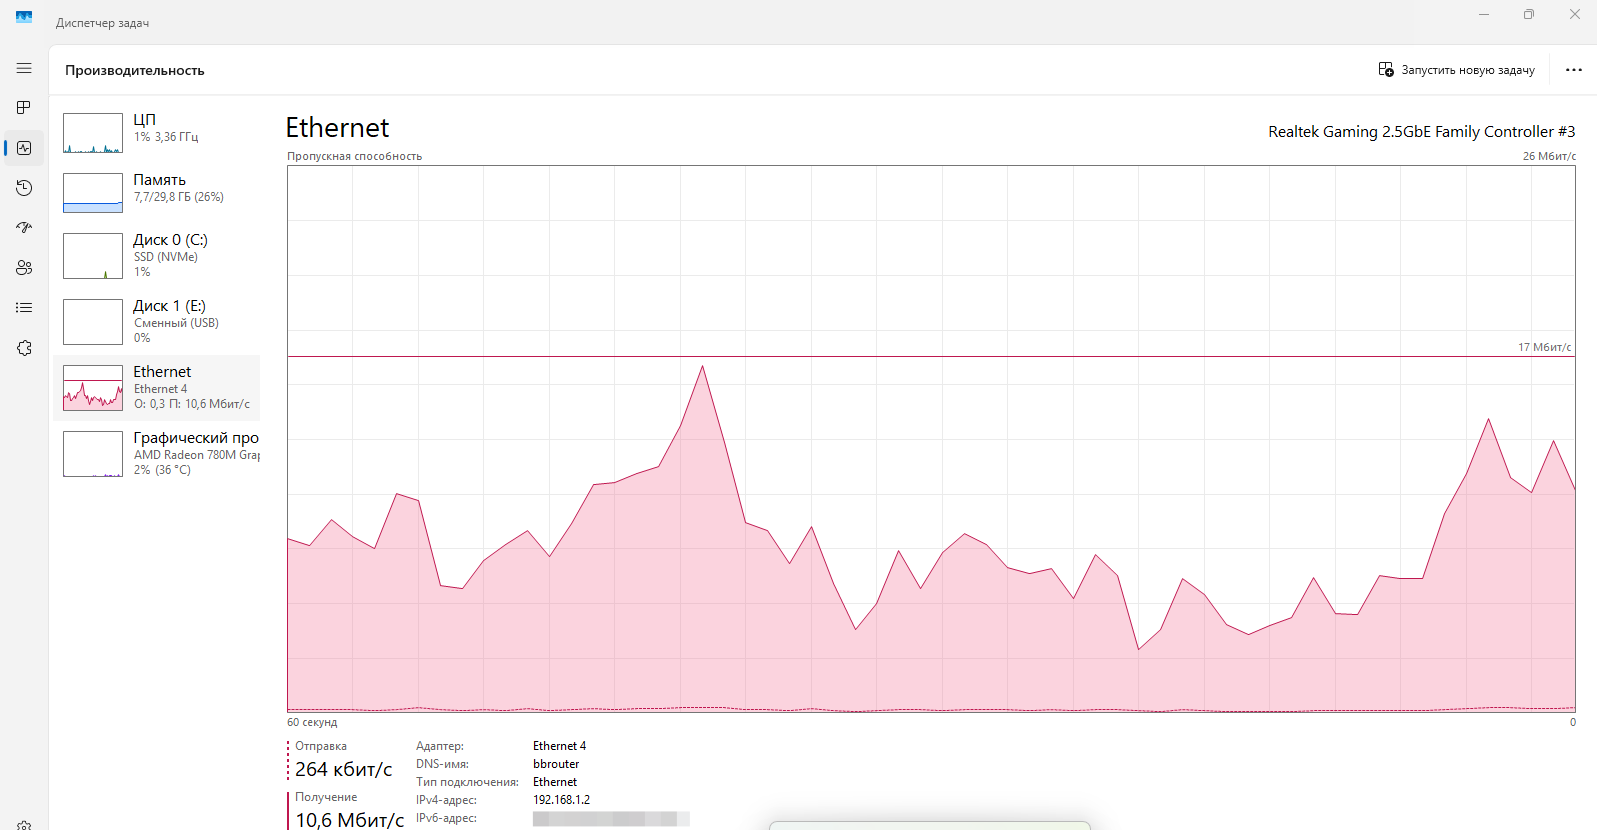Click "Запустить новую задачу" button

point(1456,70)
